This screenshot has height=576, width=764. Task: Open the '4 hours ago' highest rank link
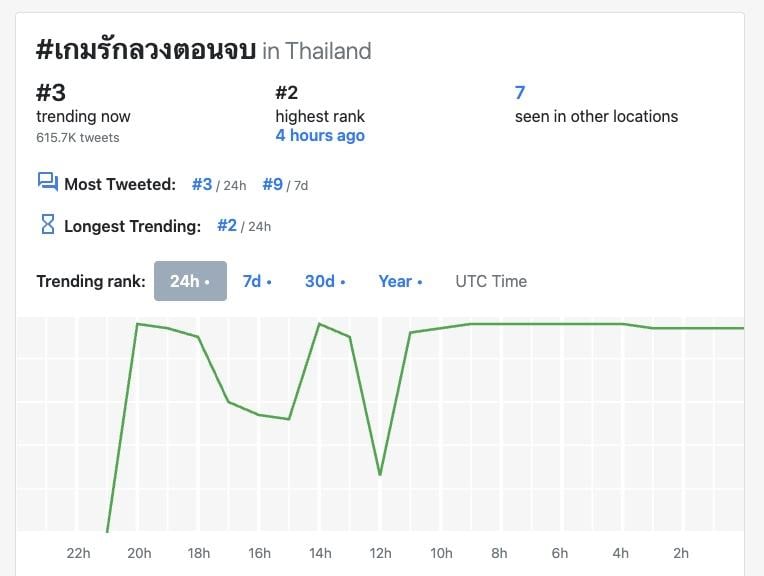(x=320, y=136)
